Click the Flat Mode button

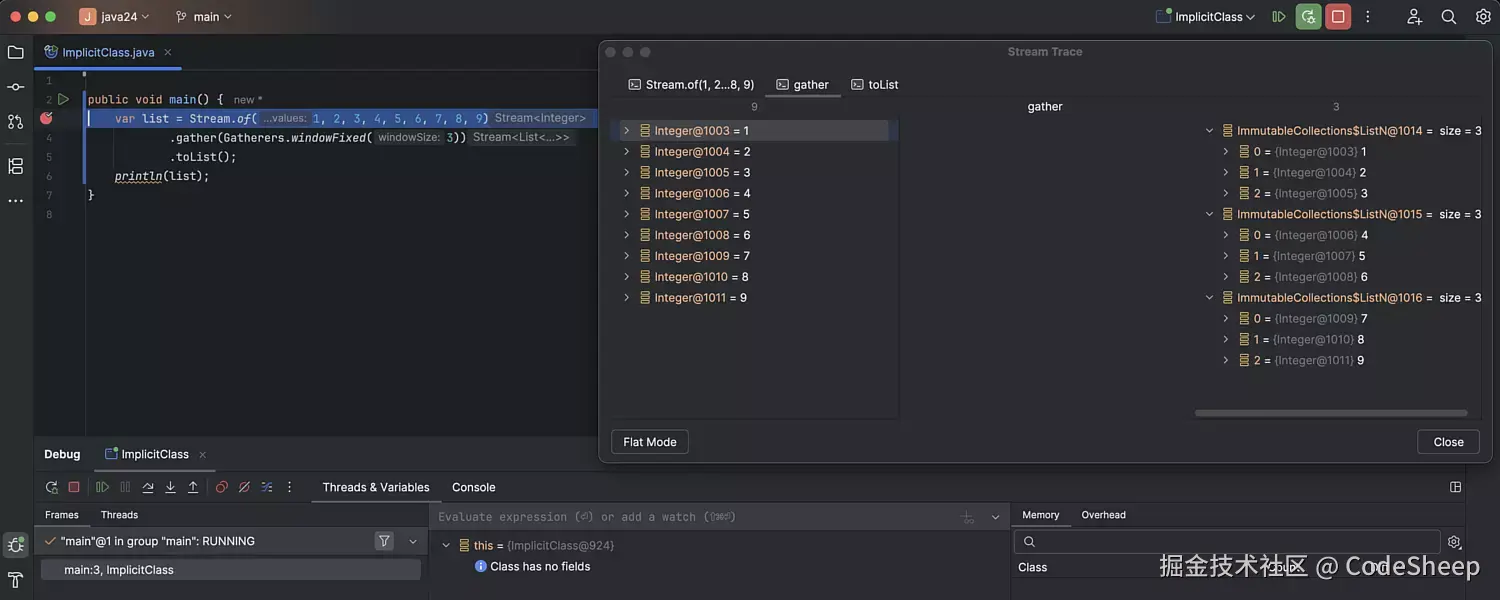(x=650, y=442)
